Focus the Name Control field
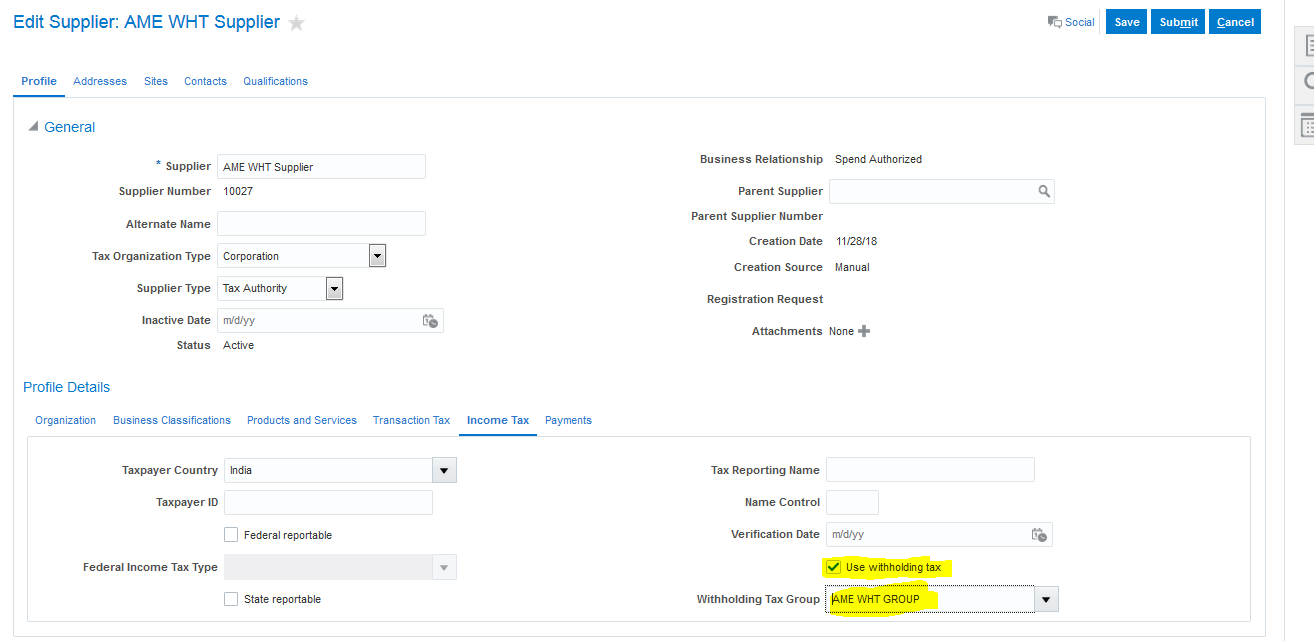 click(852, 502)
